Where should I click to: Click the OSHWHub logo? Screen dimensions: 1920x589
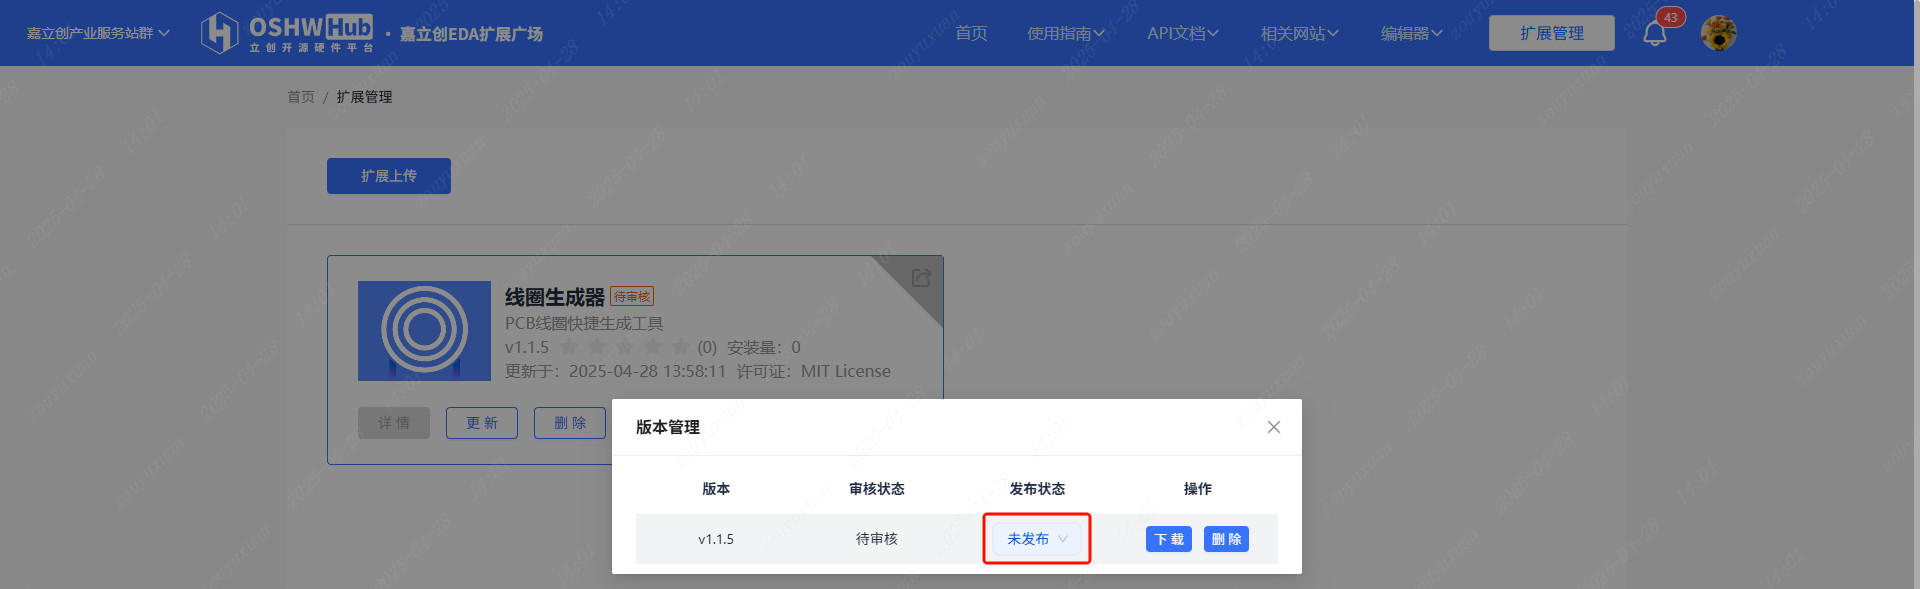click(288, 33)
